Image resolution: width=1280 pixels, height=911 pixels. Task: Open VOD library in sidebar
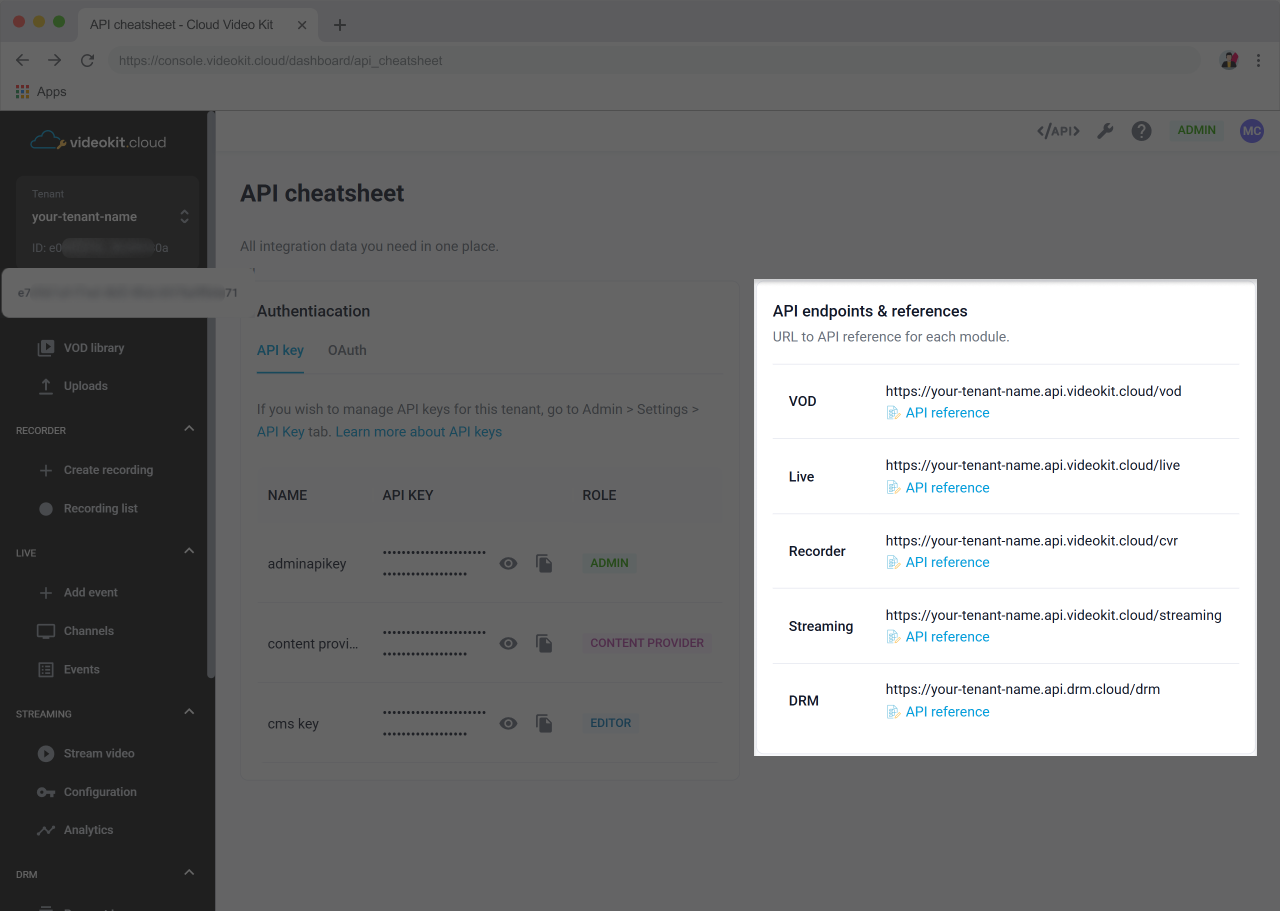[94, 348]
